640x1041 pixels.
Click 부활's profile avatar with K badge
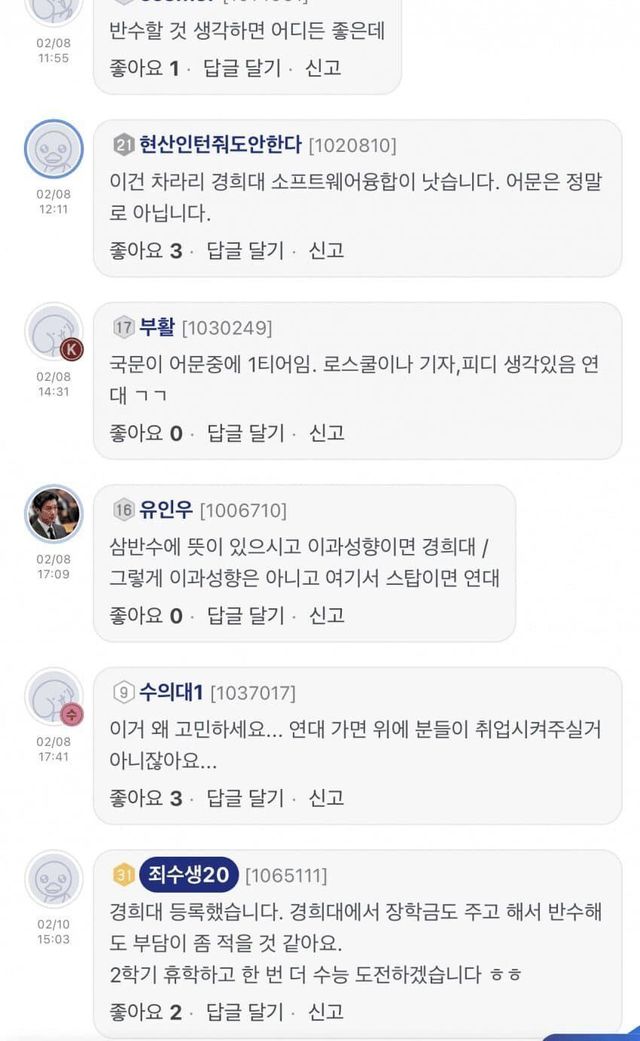53,333
